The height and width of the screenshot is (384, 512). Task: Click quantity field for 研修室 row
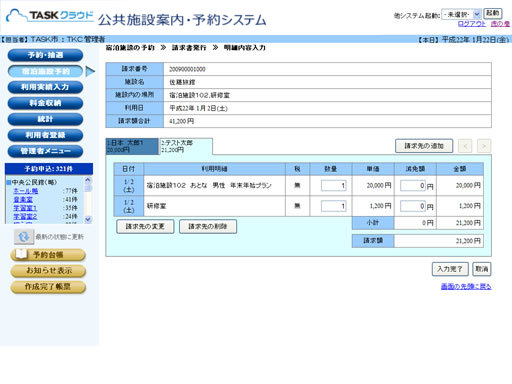tap(334, 206)
